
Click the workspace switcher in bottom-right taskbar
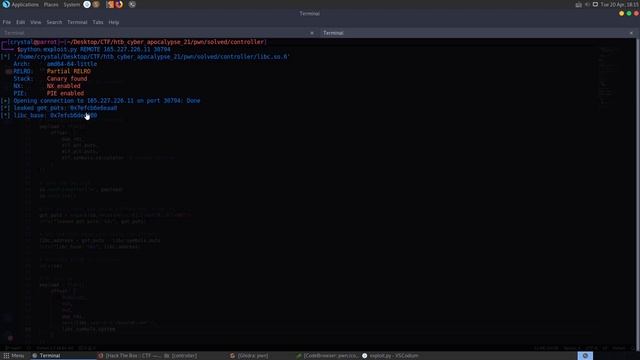[x=585, y=356]
